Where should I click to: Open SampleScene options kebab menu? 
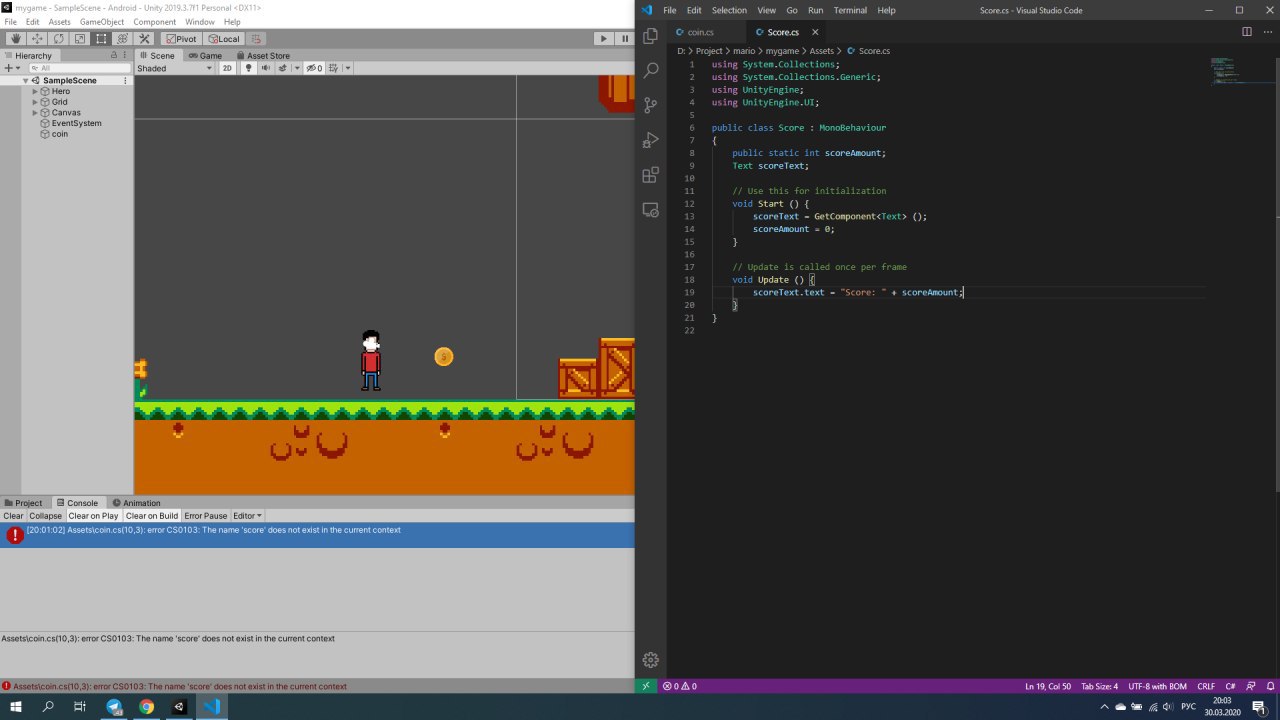[x=126, y=80]
